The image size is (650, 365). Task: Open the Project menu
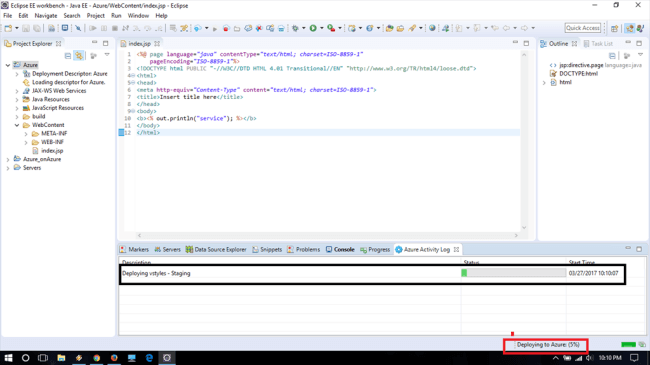coord(95,16)
